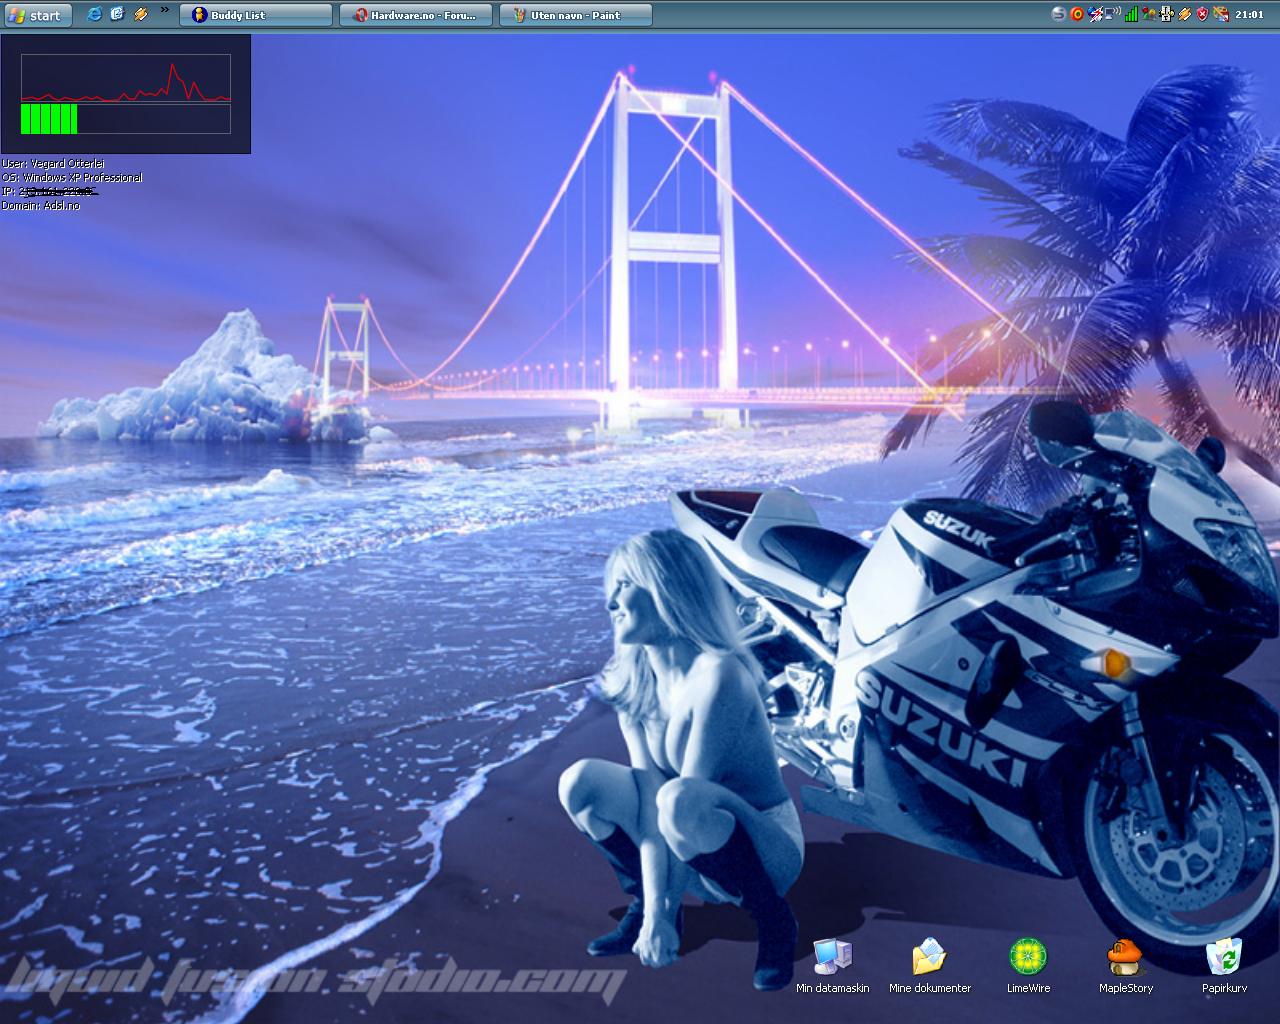Viewport: 1280px width, 1024px height.
Task: Click the lightning bolt tray icon
Action: click(1095, 14)
